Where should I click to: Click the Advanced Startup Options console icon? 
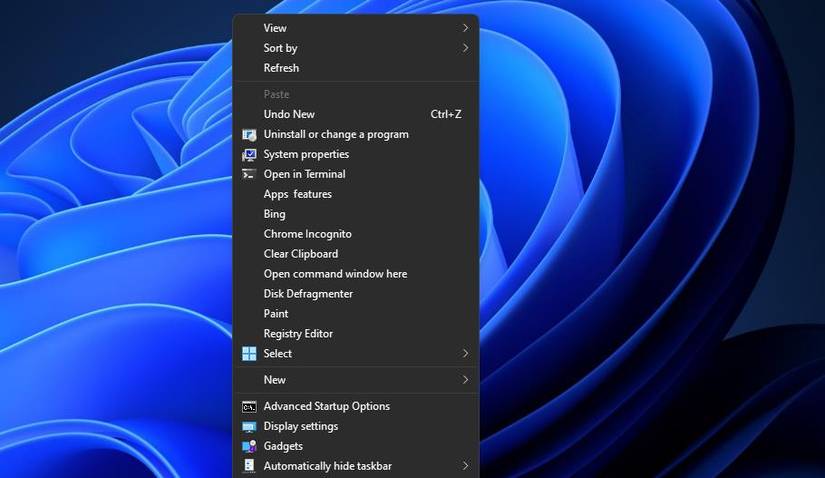pos(249,406)
